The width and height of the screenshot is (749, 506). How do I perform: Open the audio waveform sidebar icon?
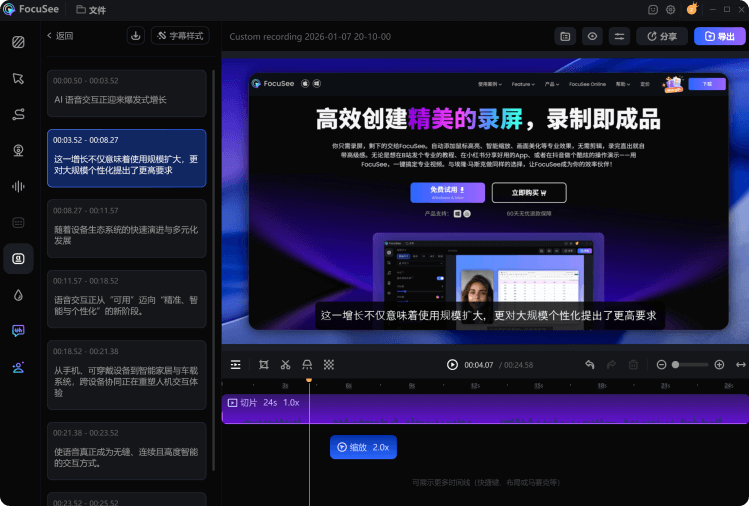tap(18, 186)
